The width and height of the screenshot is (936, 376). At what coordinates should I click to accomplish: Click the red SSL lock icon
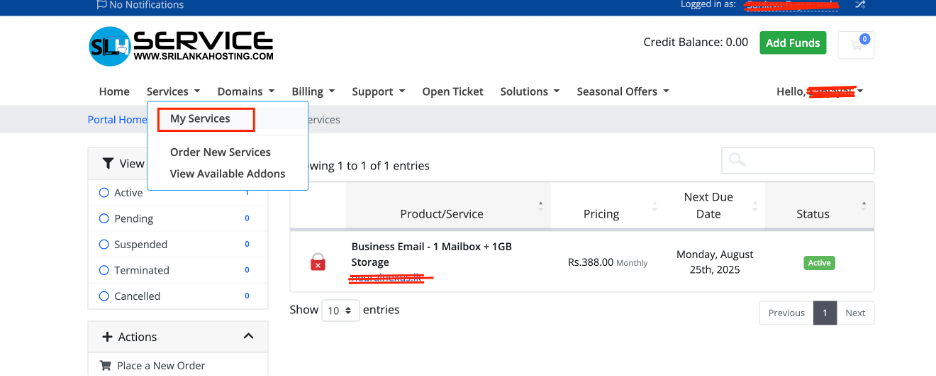(x=318, y=262)
